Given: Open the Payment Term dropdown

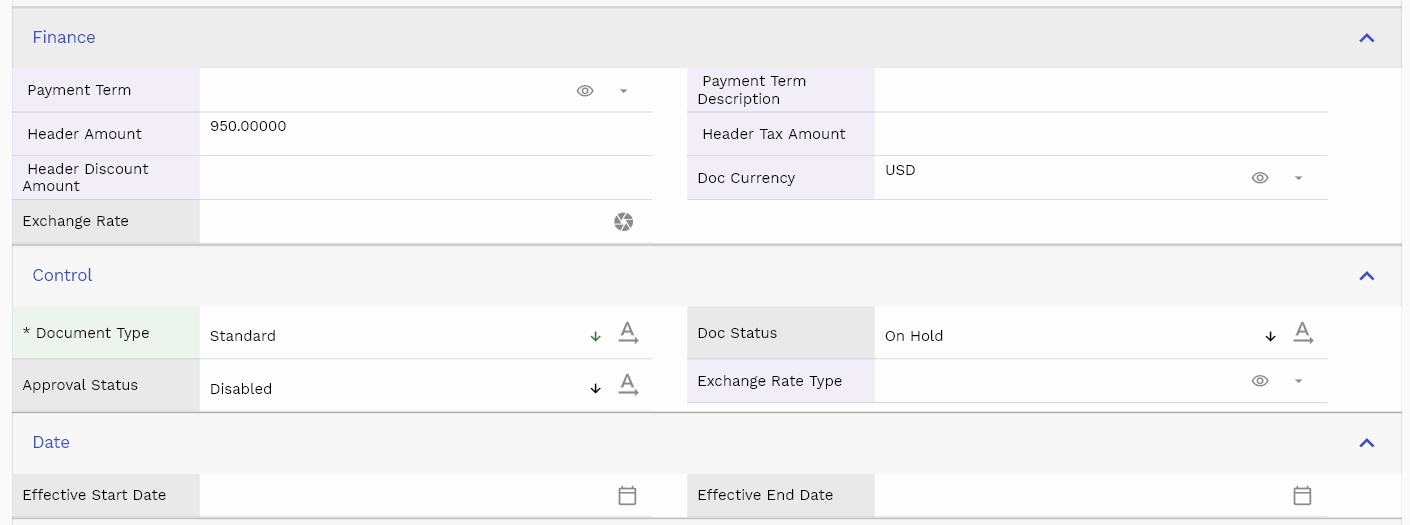Looking at the screenshot, I should [x=623, y=91].
